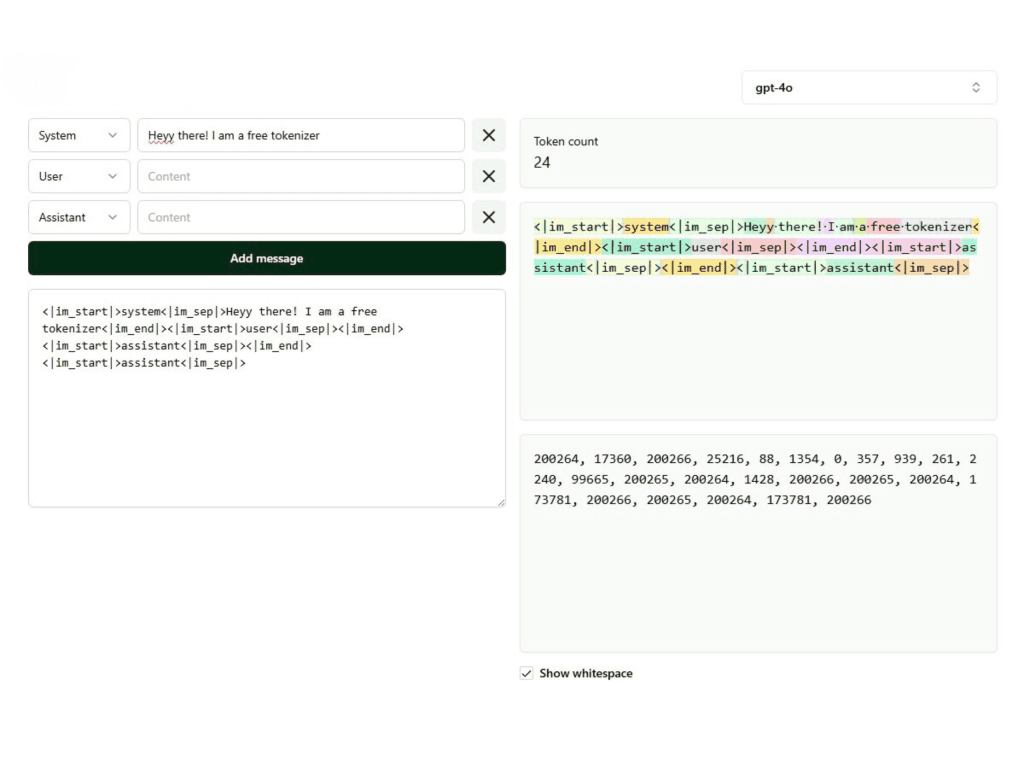Open the gpt-4o model selector

(x=868, y=88)
